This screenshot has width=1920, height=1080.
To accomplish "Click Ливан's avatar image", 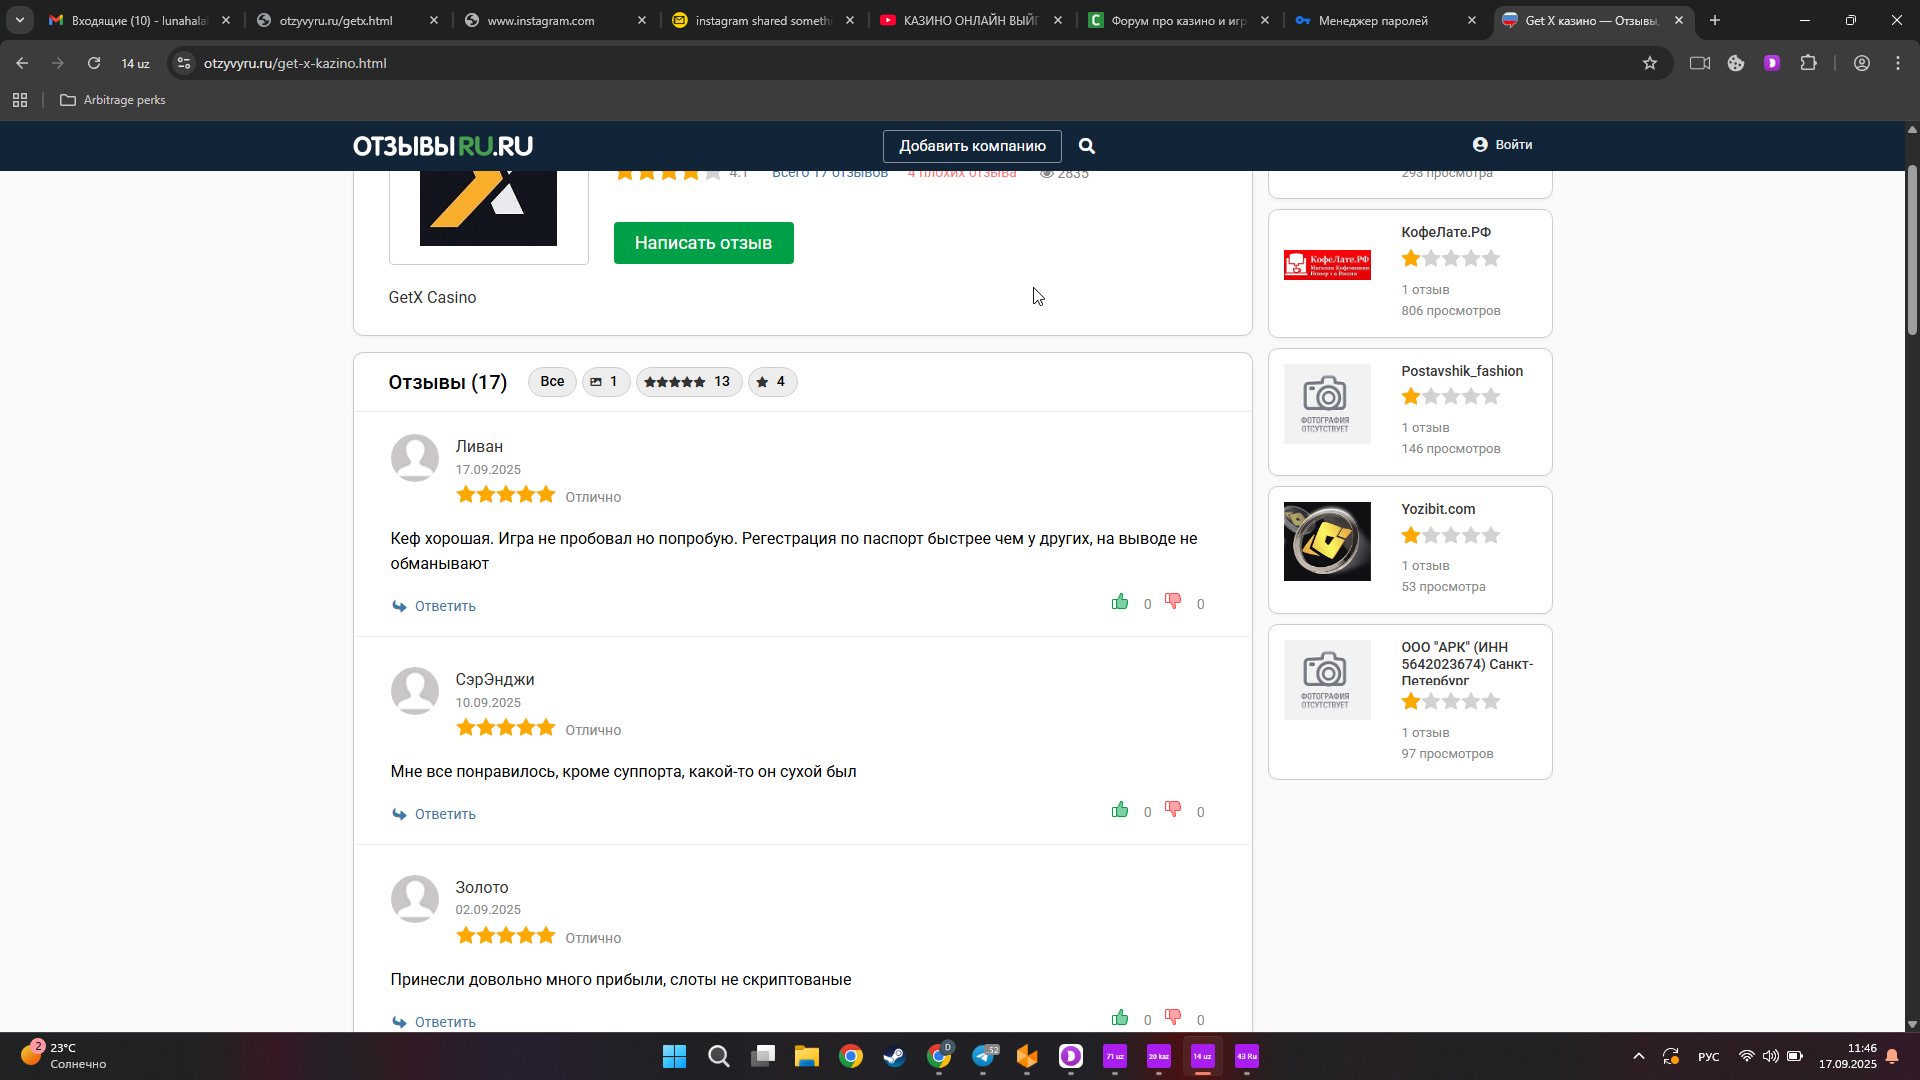I will pyautogui.click(x=414, y=458).
